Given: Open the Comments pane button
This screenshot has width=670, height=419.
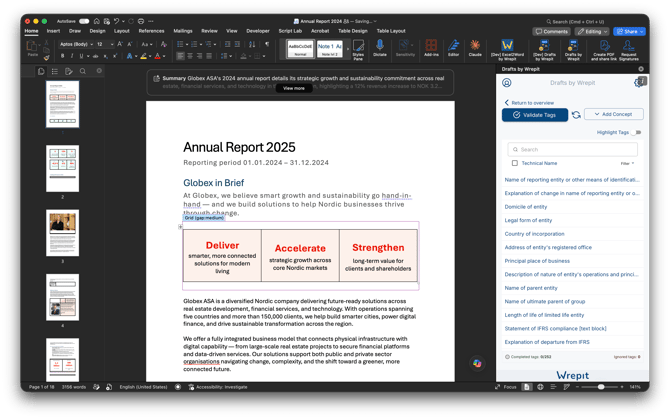Looking at the screenshot, I should point(552,32).
